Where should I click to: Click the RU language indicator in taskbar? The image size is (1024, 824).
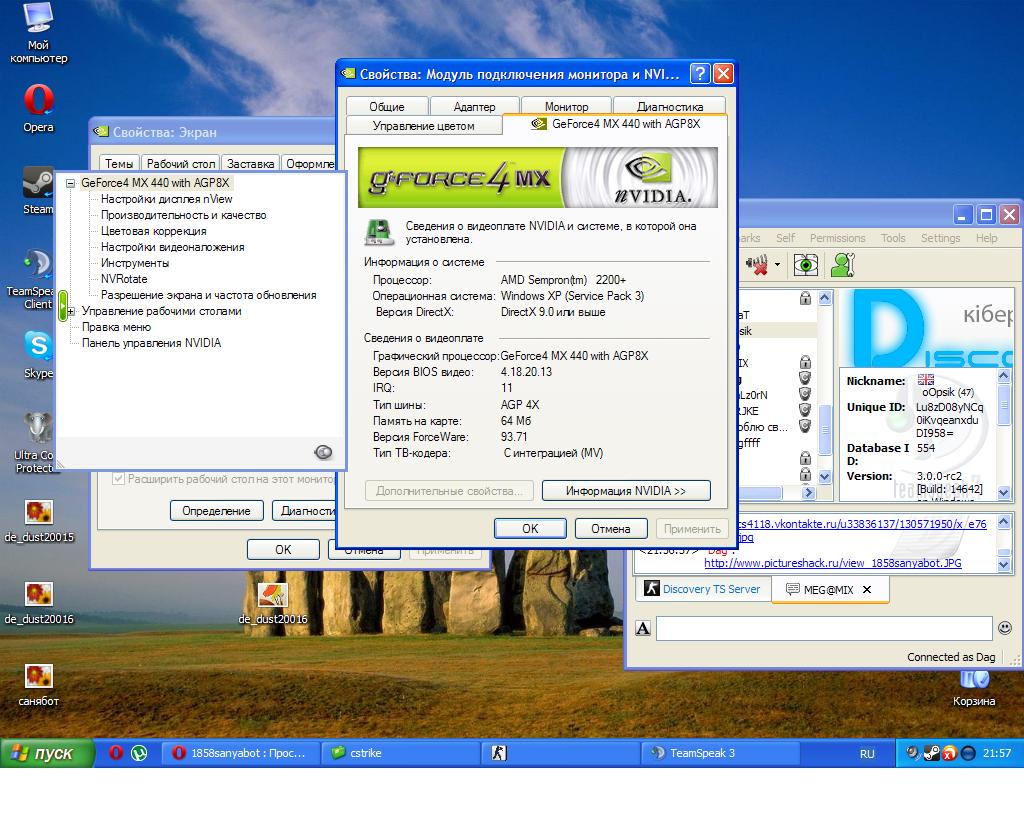click(x=867, y=753)
